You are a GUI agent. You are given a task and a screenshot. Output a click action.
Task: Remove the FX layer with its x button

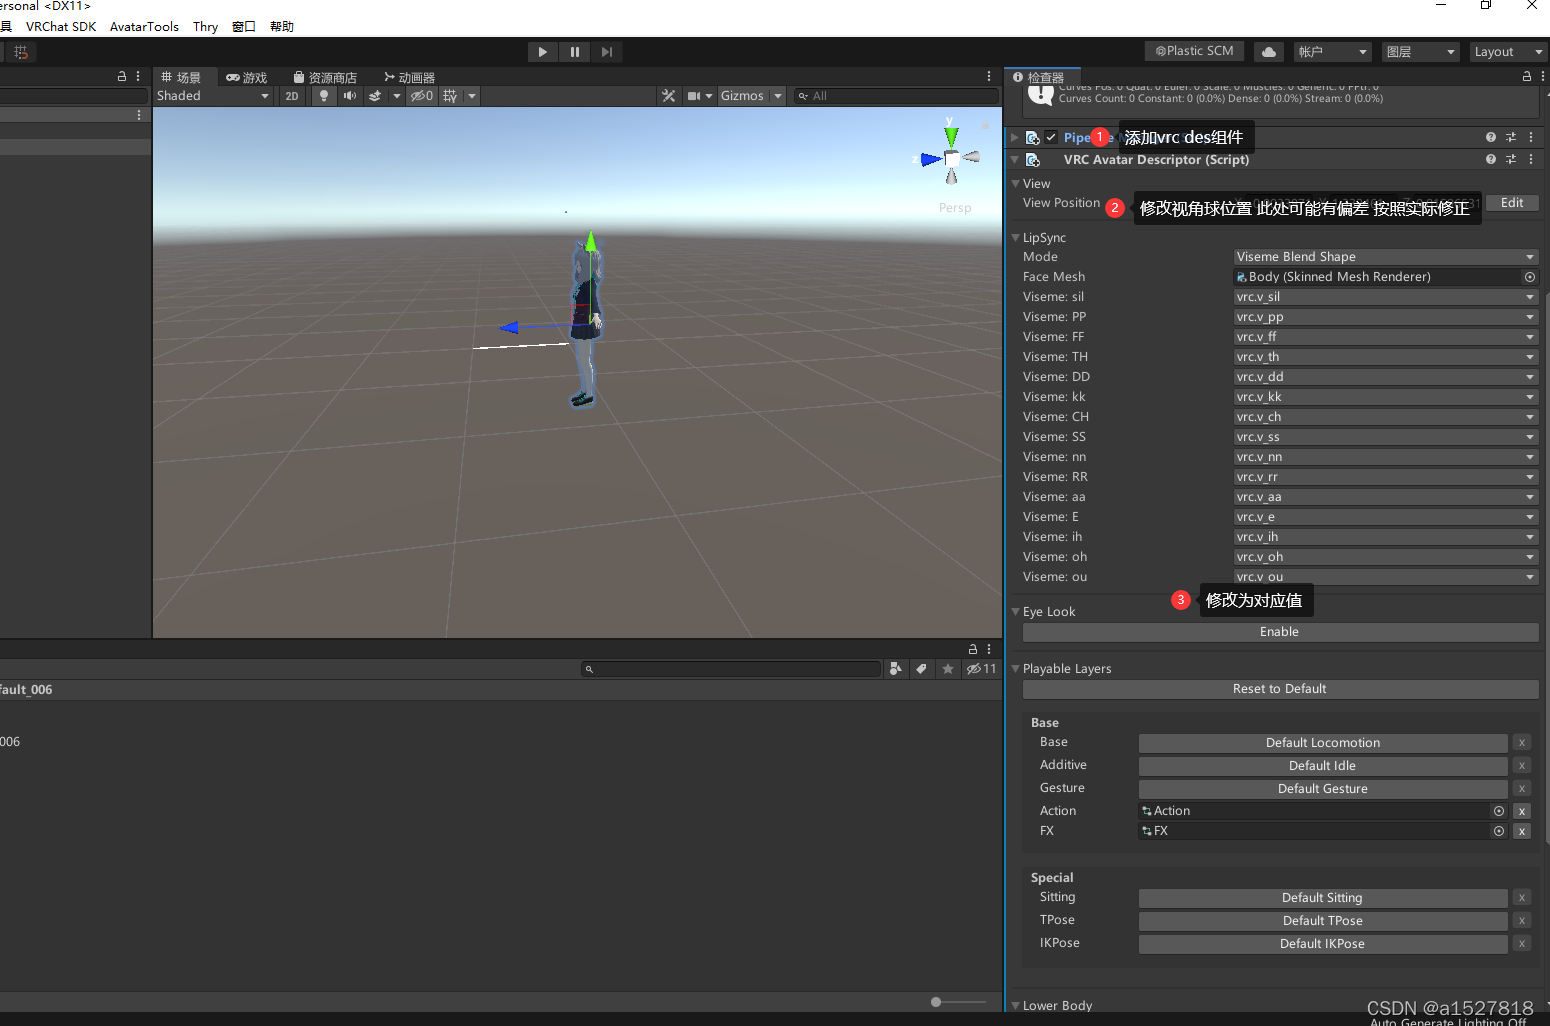pos(1522,831)
